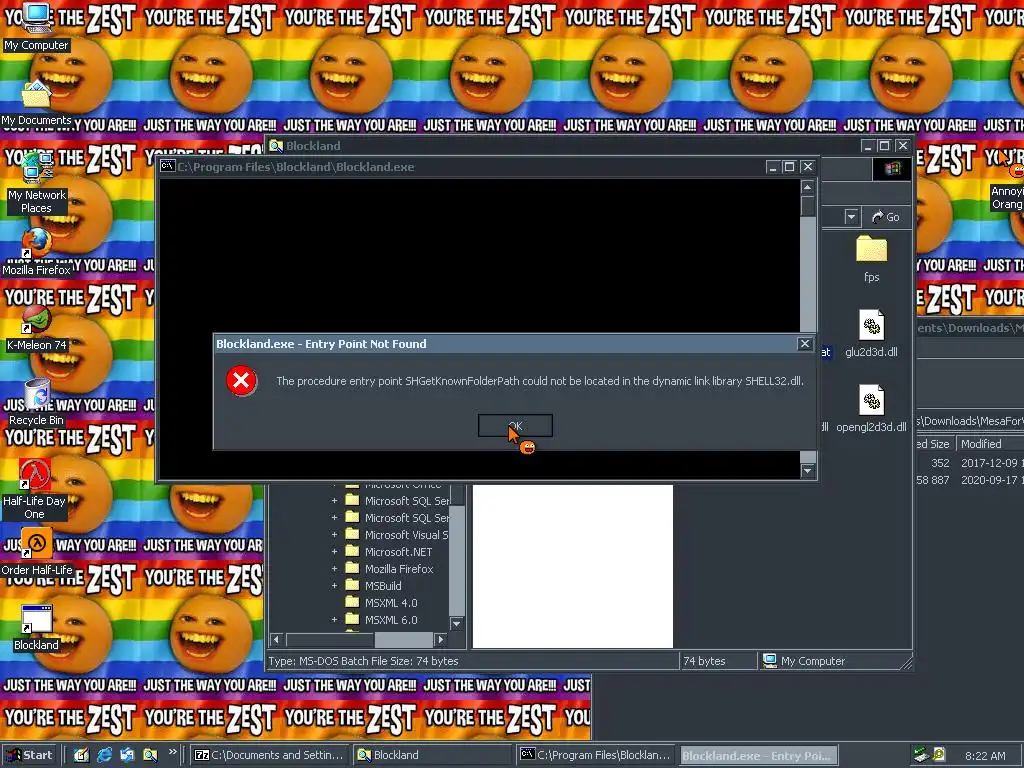The width and height of the screenshot is (1024, 768).
Task: Click the Modified column header in 7-Zip
Action: pos(990,443)
